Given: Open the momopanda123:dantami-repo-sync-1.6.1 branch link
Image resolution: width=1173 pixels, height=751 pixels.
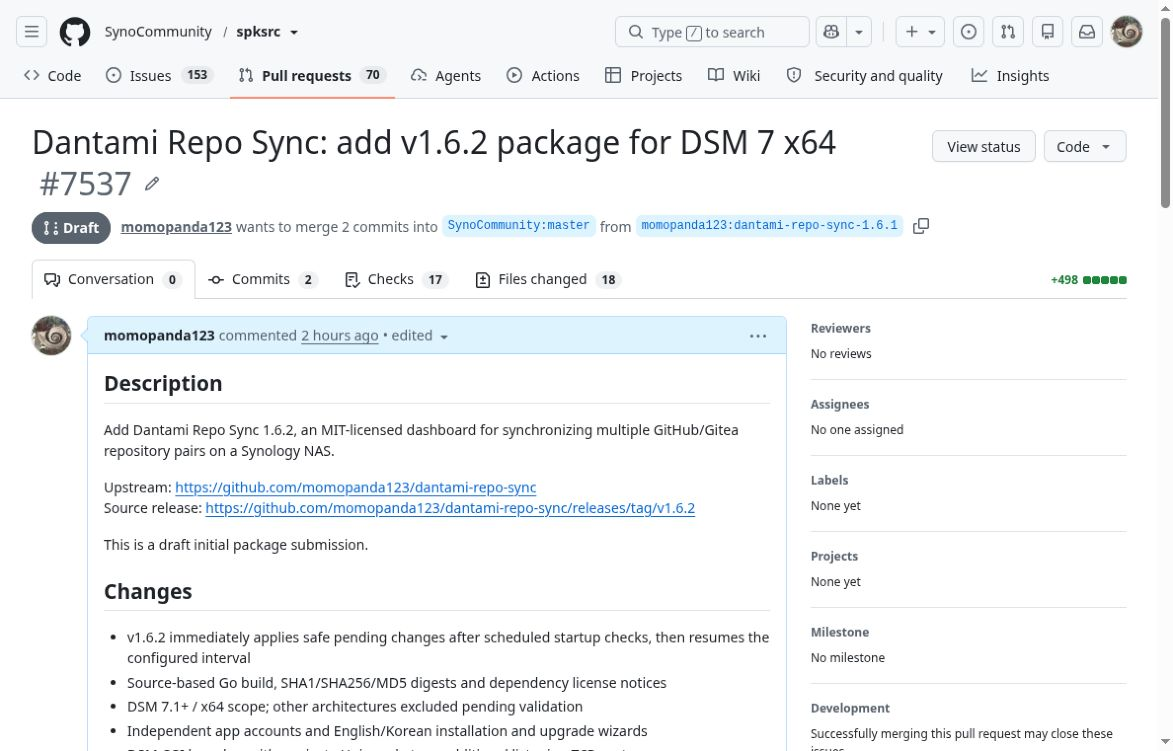Looking at the screenshot, I should [769, 226].
